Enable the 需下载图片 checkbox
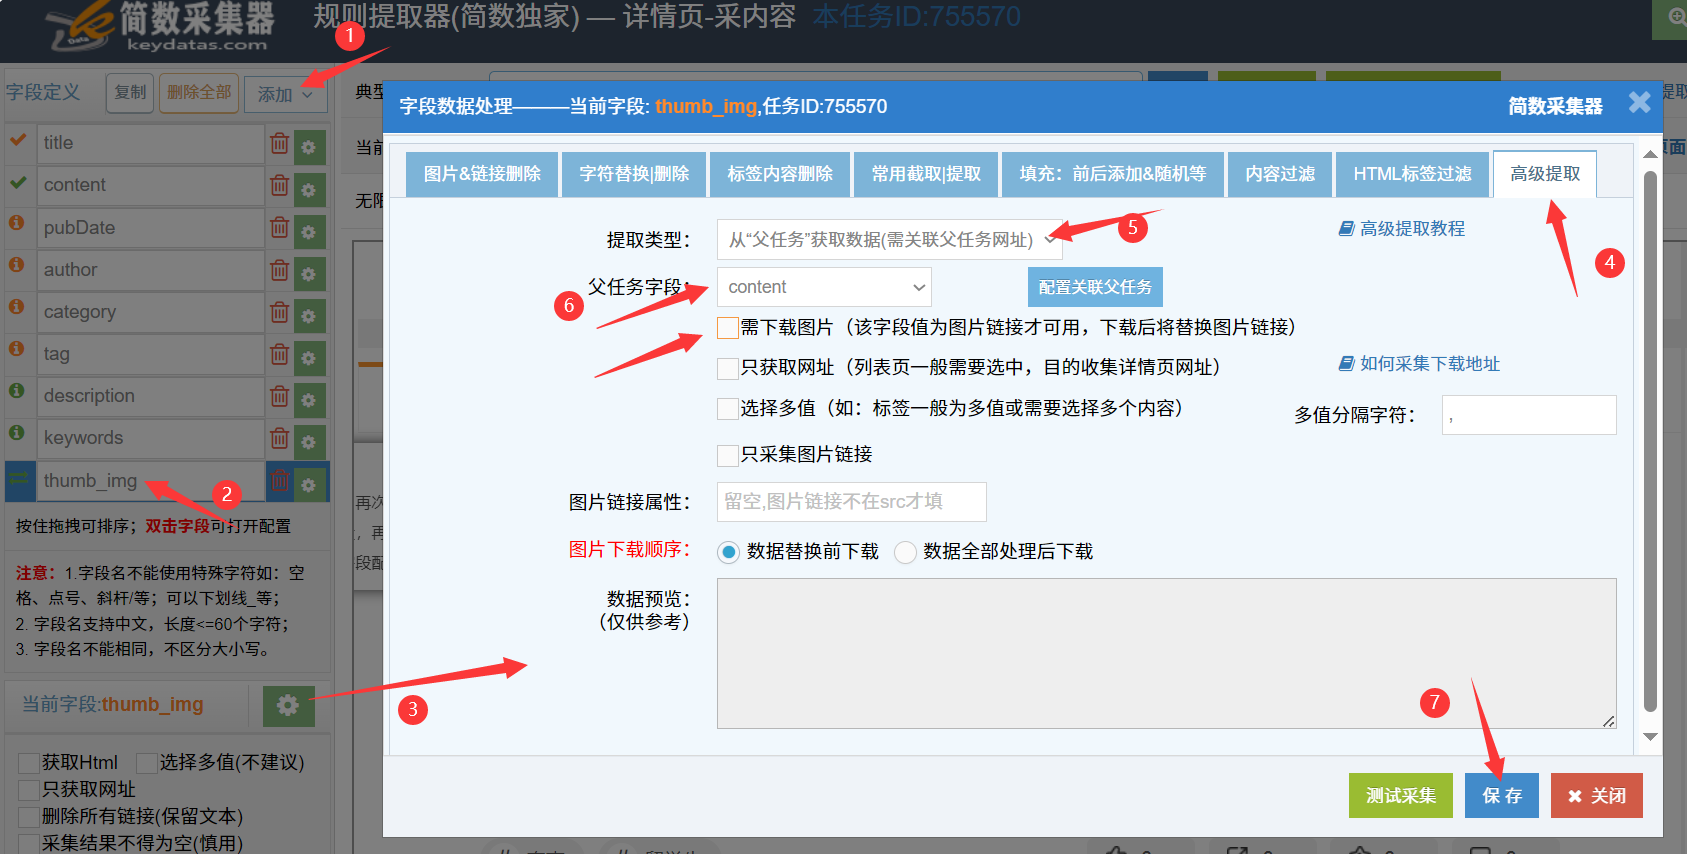 pos(728,328)
